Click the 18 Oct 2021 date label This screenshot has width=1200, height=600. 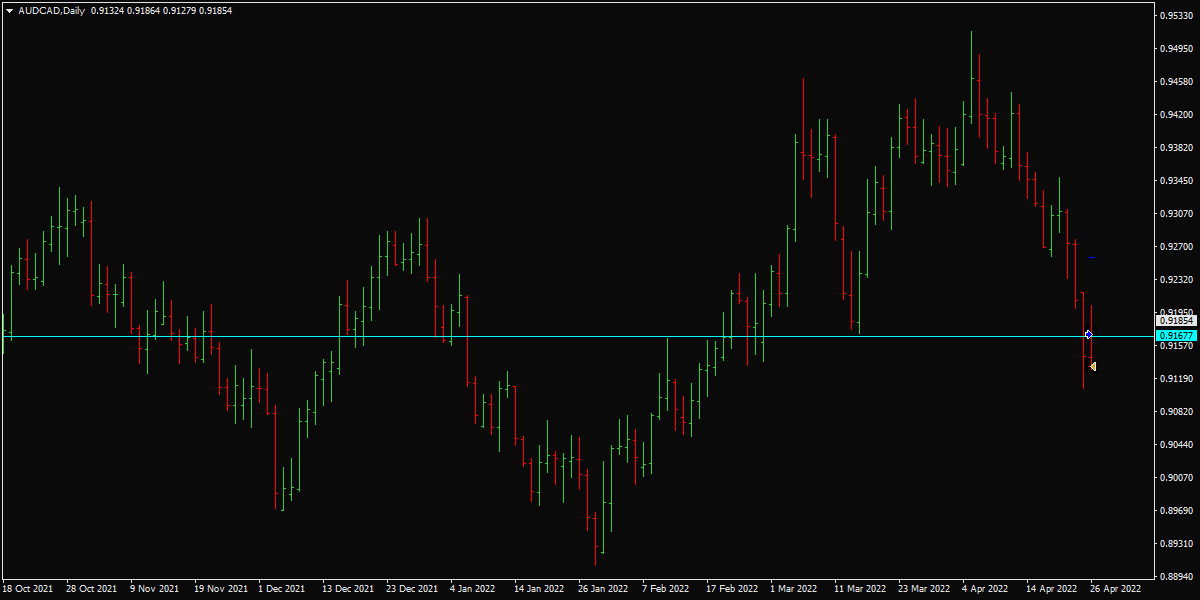[29, 589]
